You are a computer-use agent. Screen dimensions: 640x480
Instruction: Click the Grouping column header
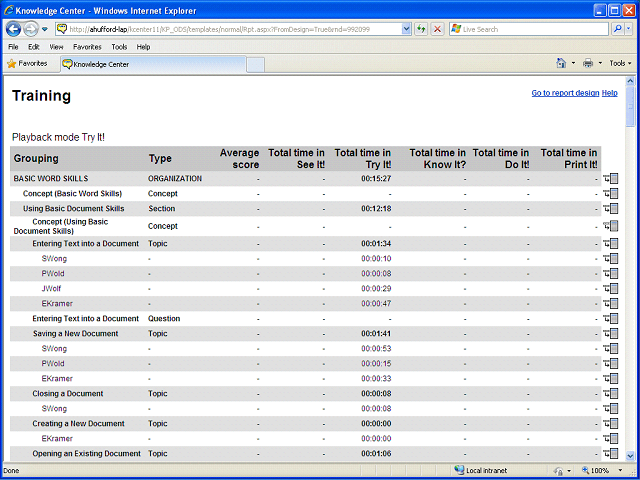pyautogui.click(x=36, y=158)
